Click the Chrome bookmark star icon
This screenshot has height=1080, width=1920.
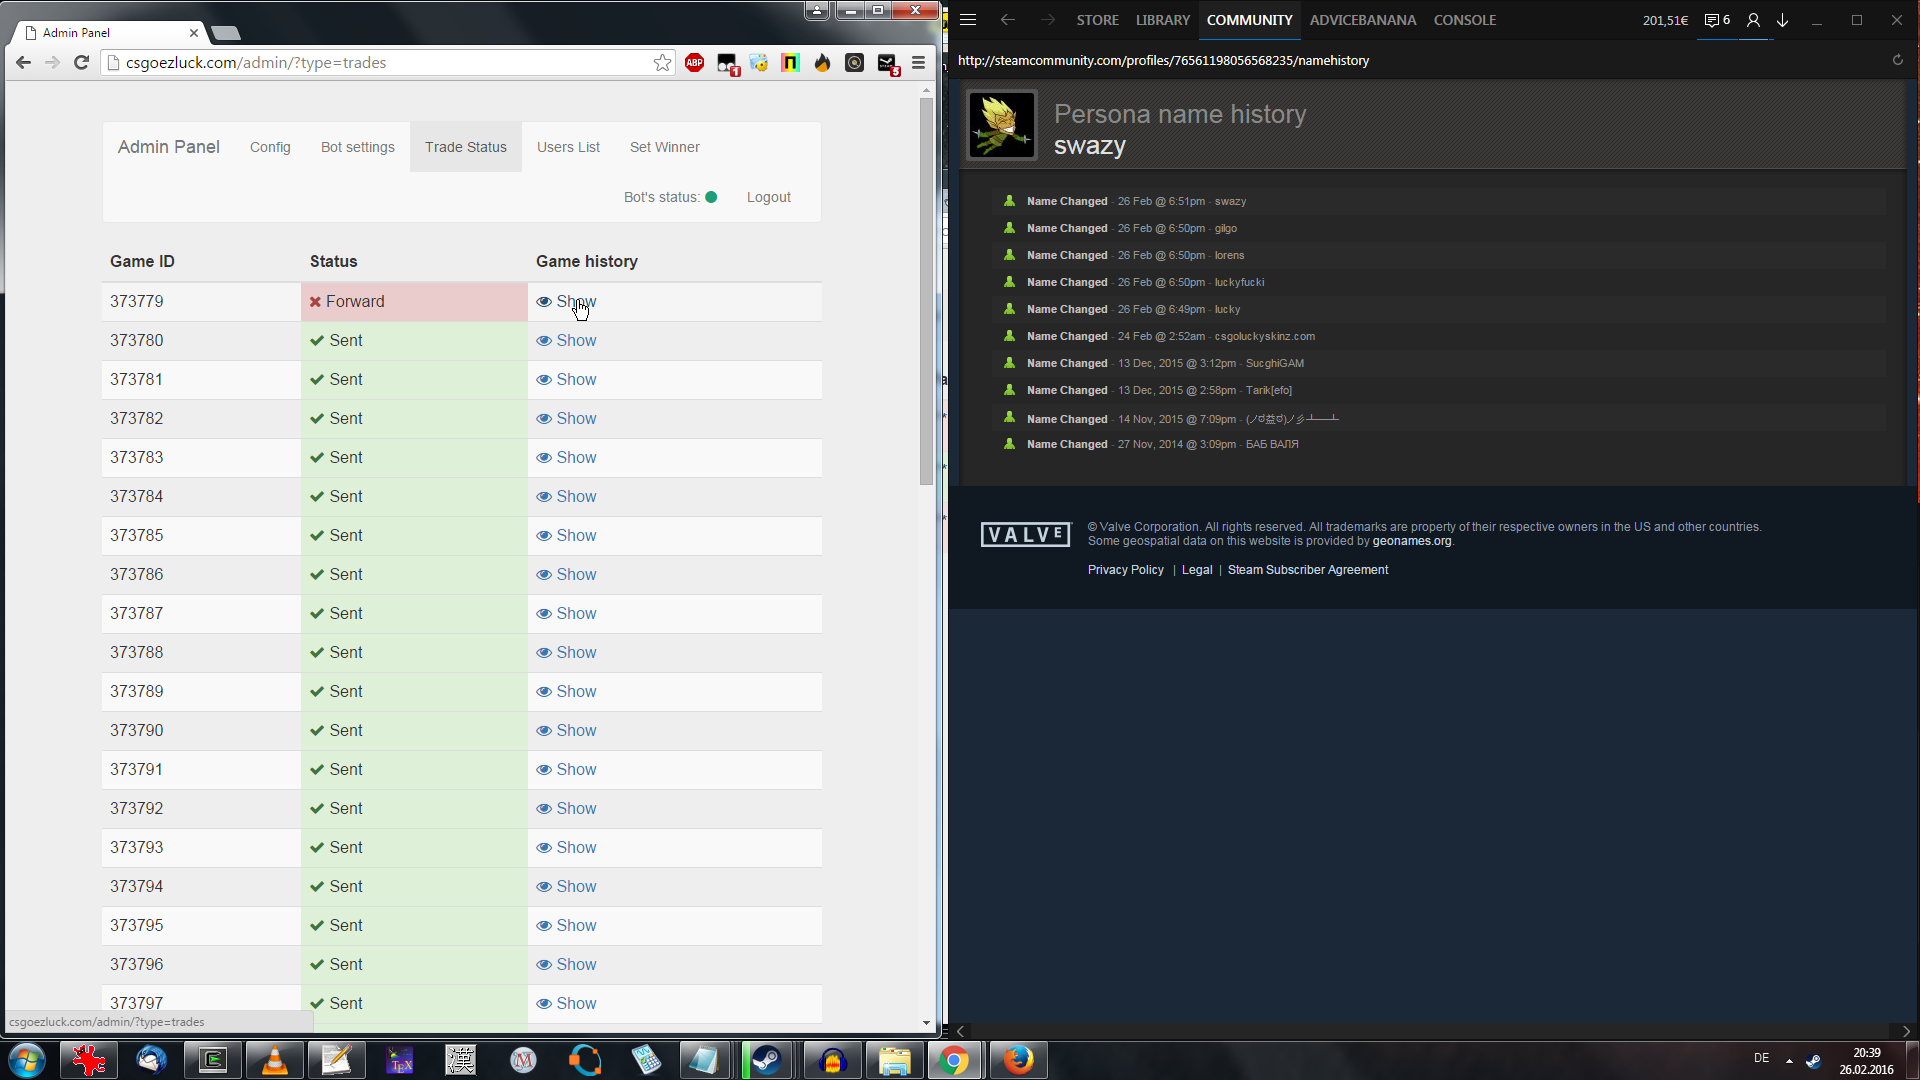[662, 63]
